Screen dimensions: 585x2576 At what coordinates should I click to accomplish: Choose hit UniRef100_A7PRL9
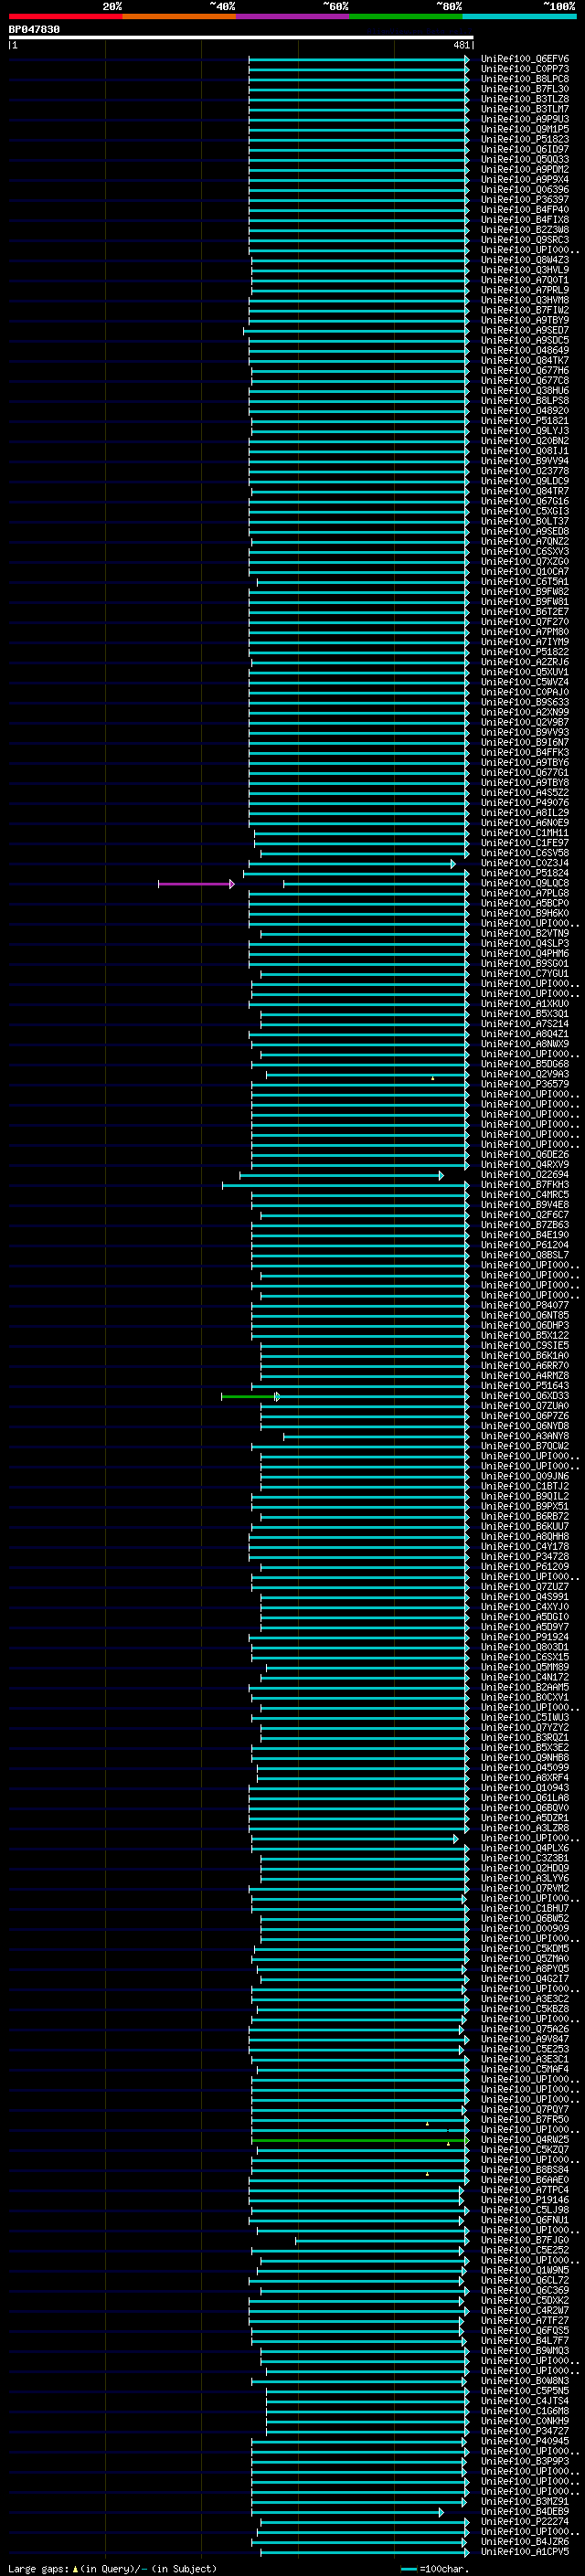coord(524,290)
